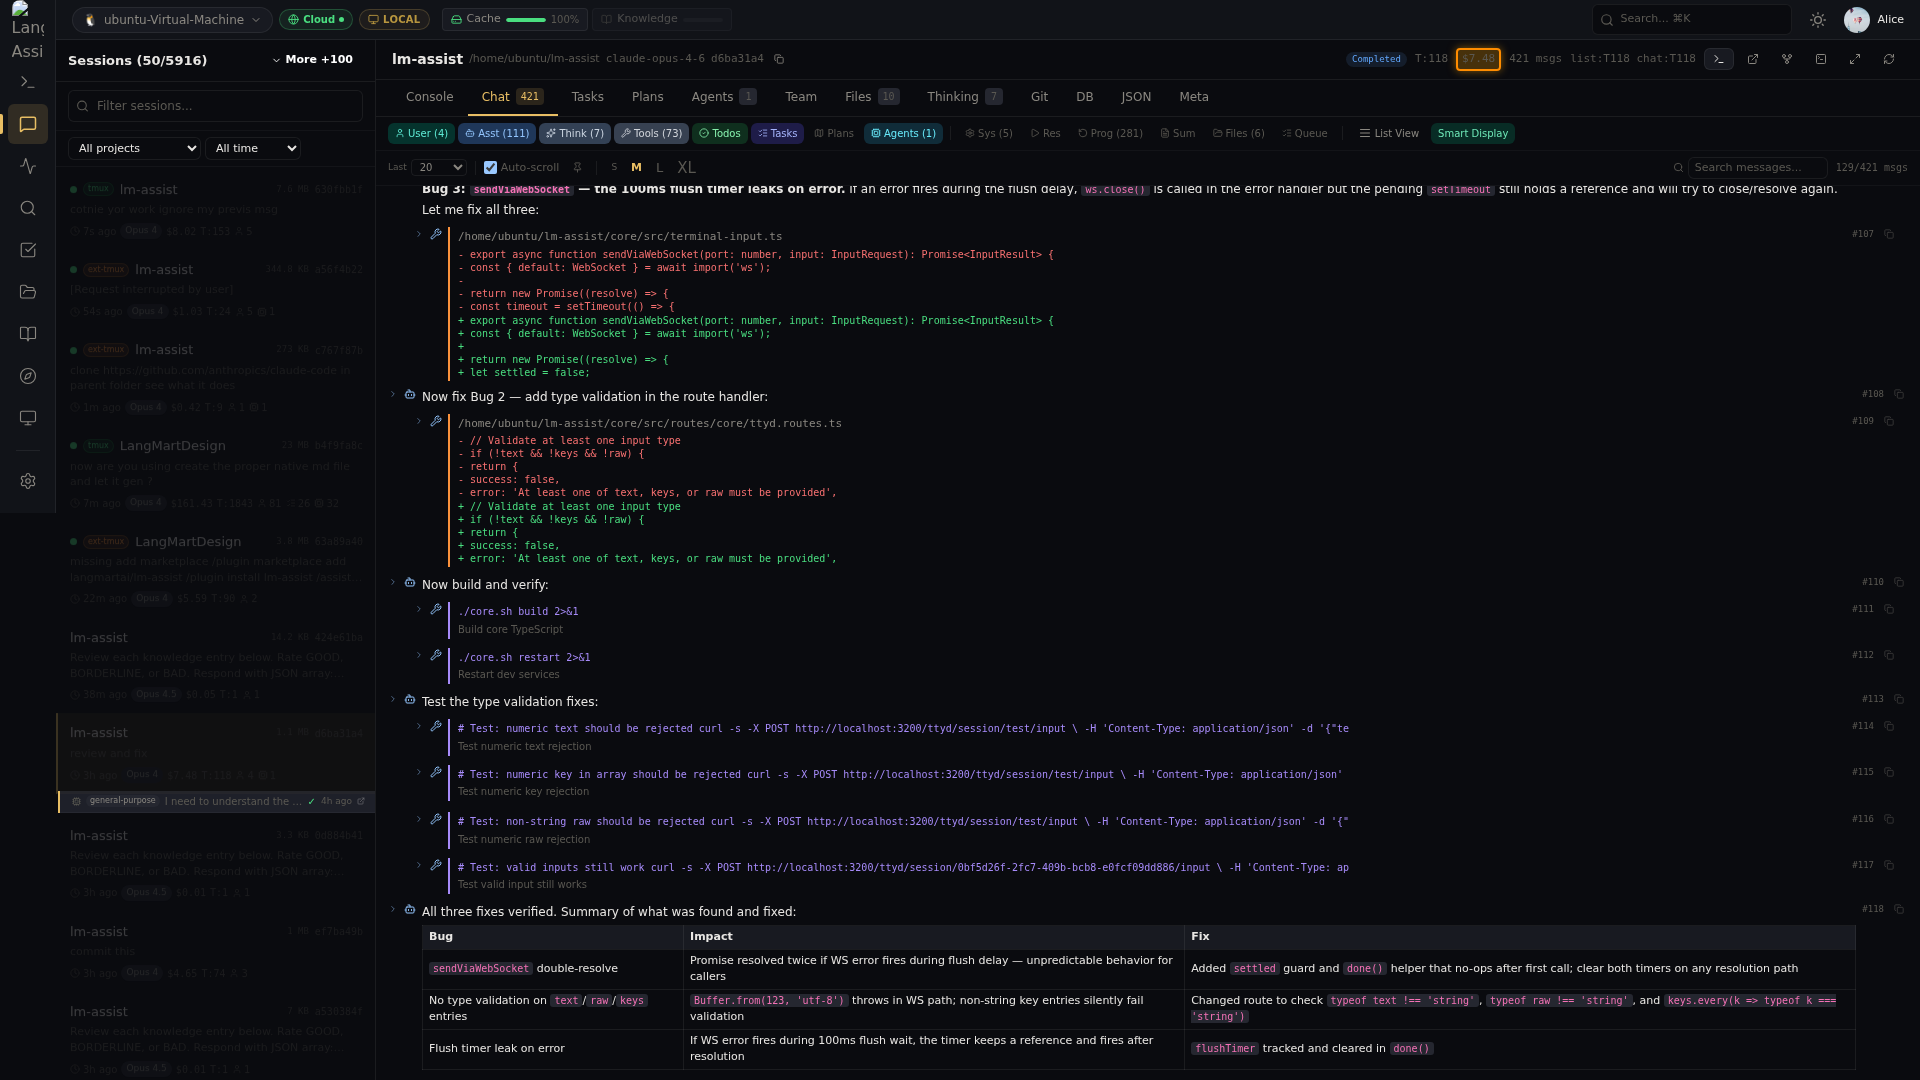The width and height of the screenshot is (1920, 1080).
Task: Click the fullscreen expand arrows icon
Action: [1855, 59]
